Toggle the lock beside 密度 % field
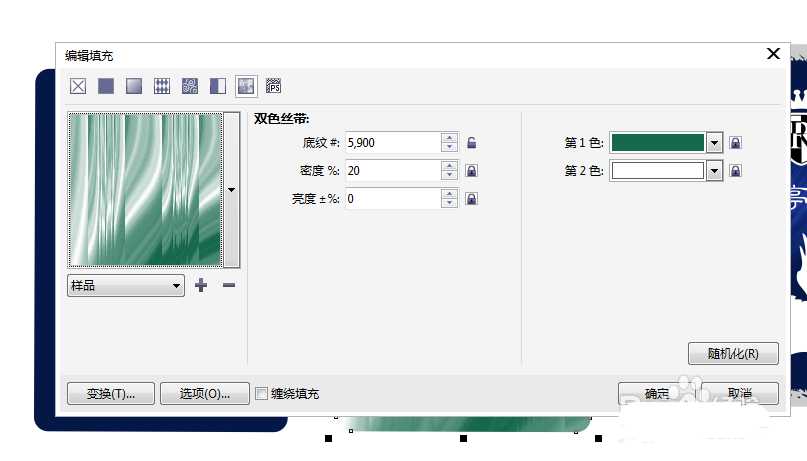The height and width of the screenshot is (461, 807). click(x=472, y=171)
